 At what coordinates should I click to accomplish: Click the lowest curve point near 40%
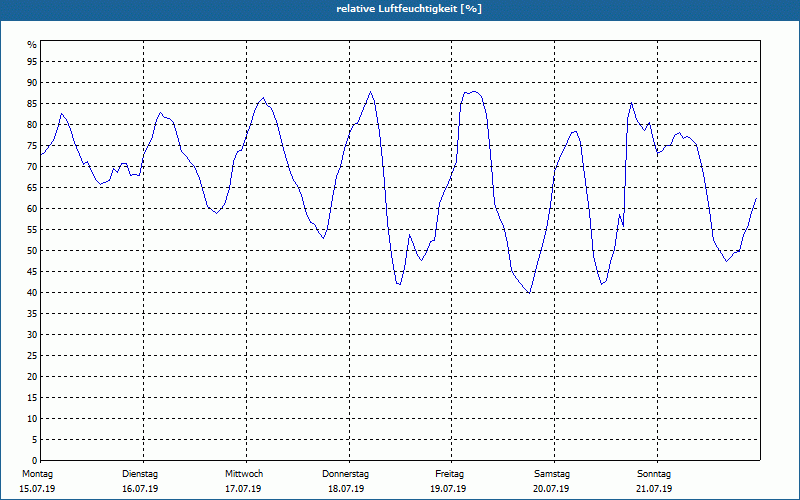(x=530, y=293)
